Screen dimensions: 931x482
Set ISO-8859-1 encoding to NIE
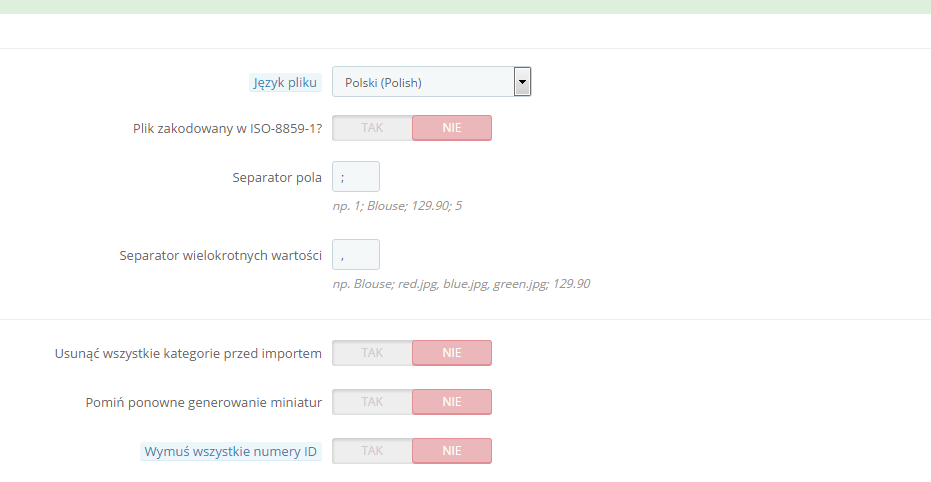point(452,128)
